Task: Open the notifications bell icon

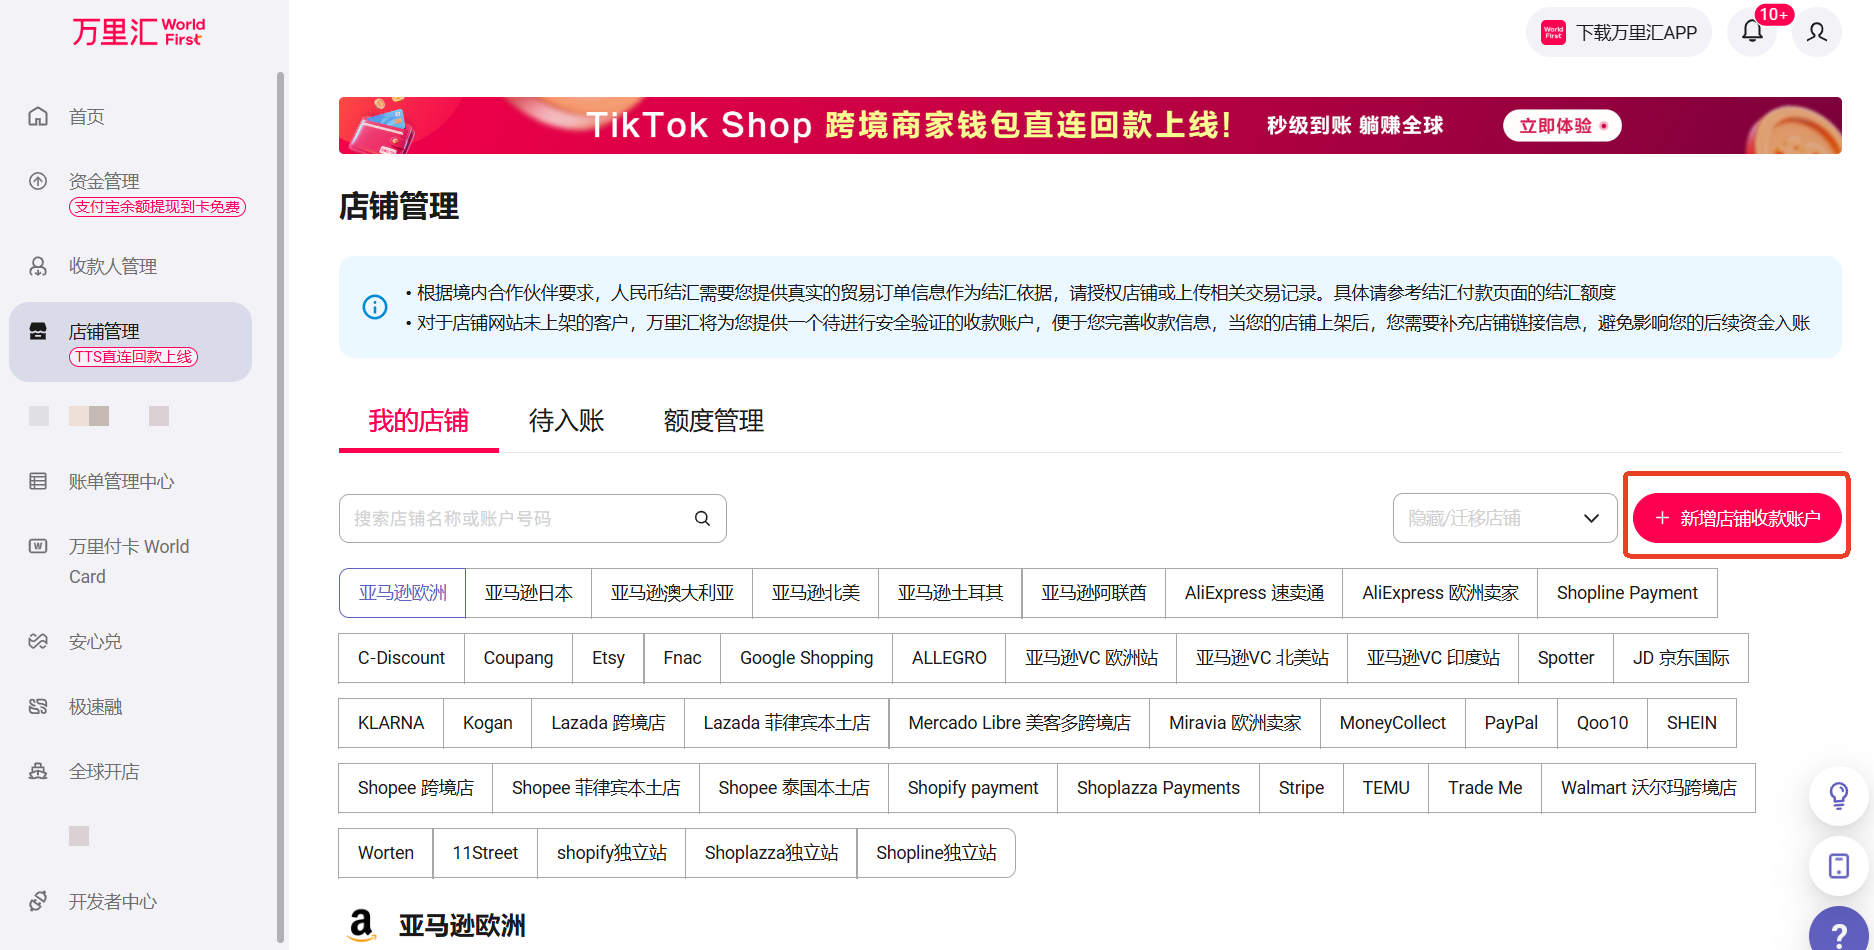Action: 1752,32
